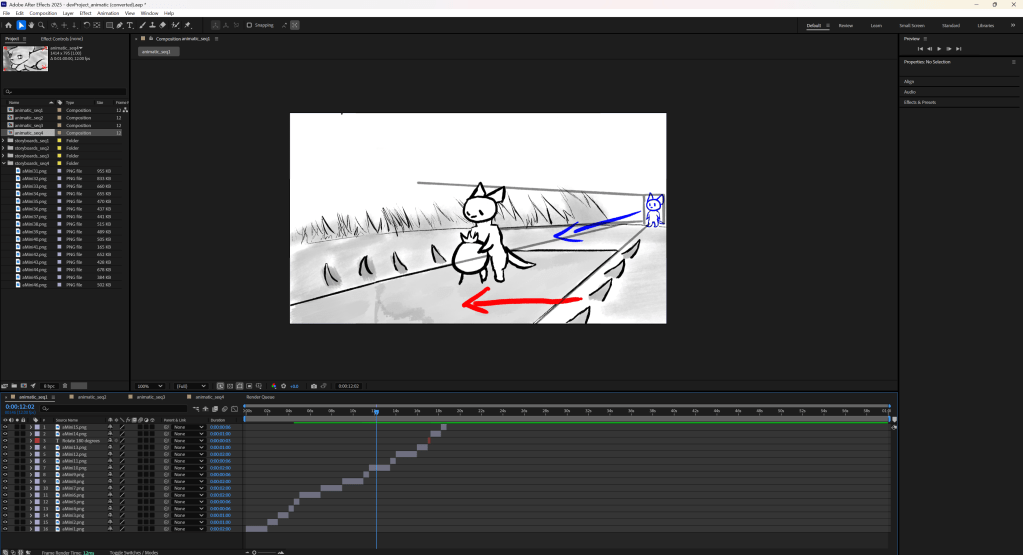Switch to the animatic_seq3 timeline tab
Viewport: 1023px width, 555px height.
coord(151,397)
